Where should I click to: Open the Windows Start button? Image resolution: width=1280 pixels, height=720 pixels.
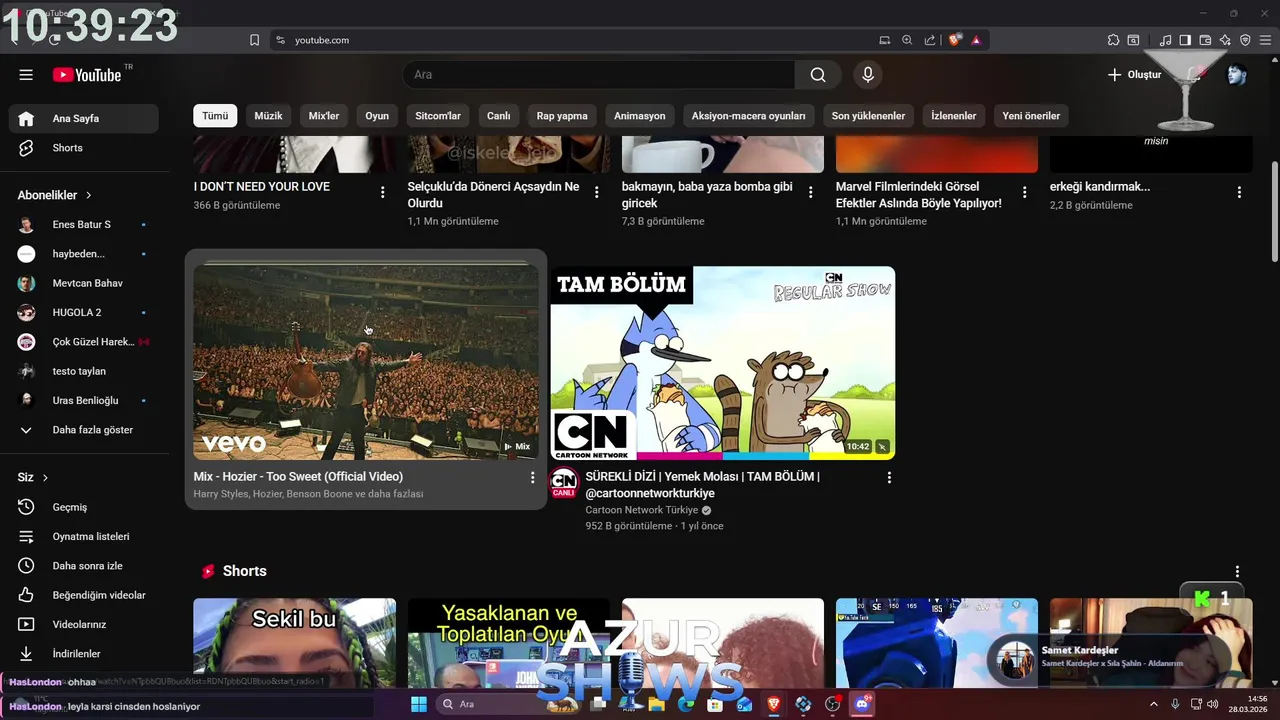[418, 704]
